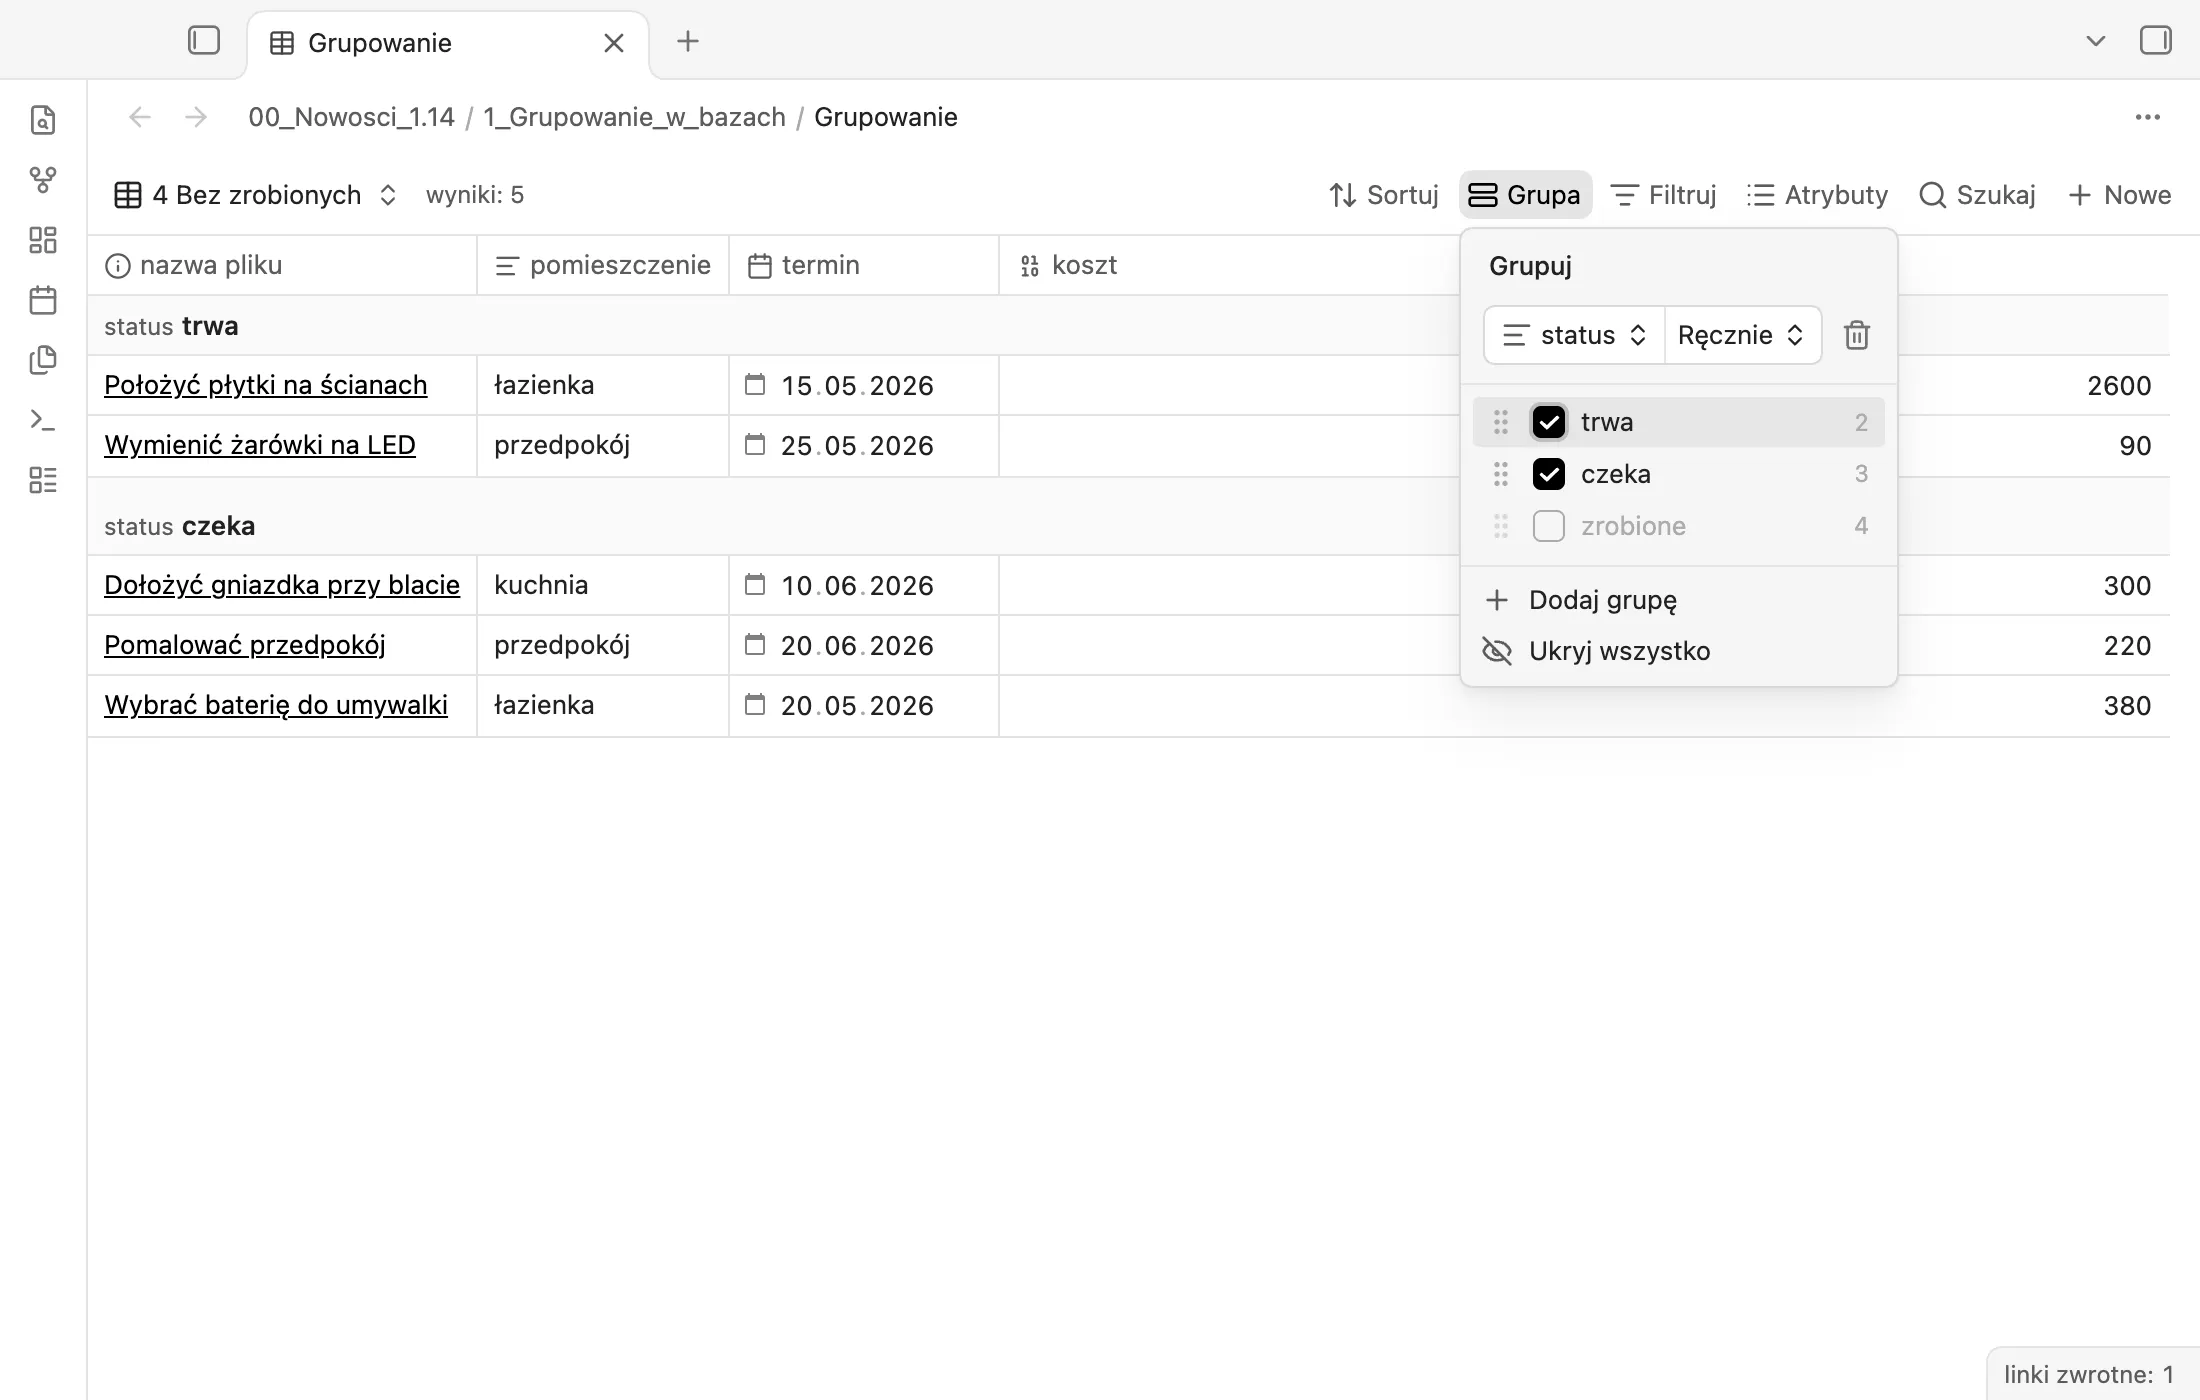Create new entry with Nowe
2200x1400 pixels.
click(2119, 195)
